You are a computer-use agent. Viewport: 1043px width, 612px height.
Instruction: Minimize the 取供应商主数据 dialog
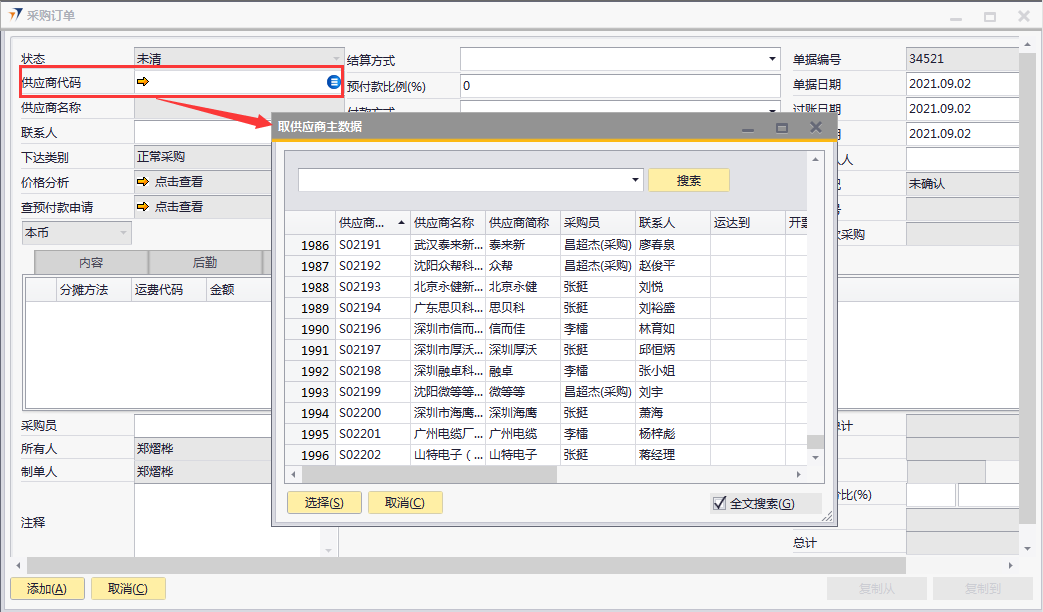tap(747, 128)
